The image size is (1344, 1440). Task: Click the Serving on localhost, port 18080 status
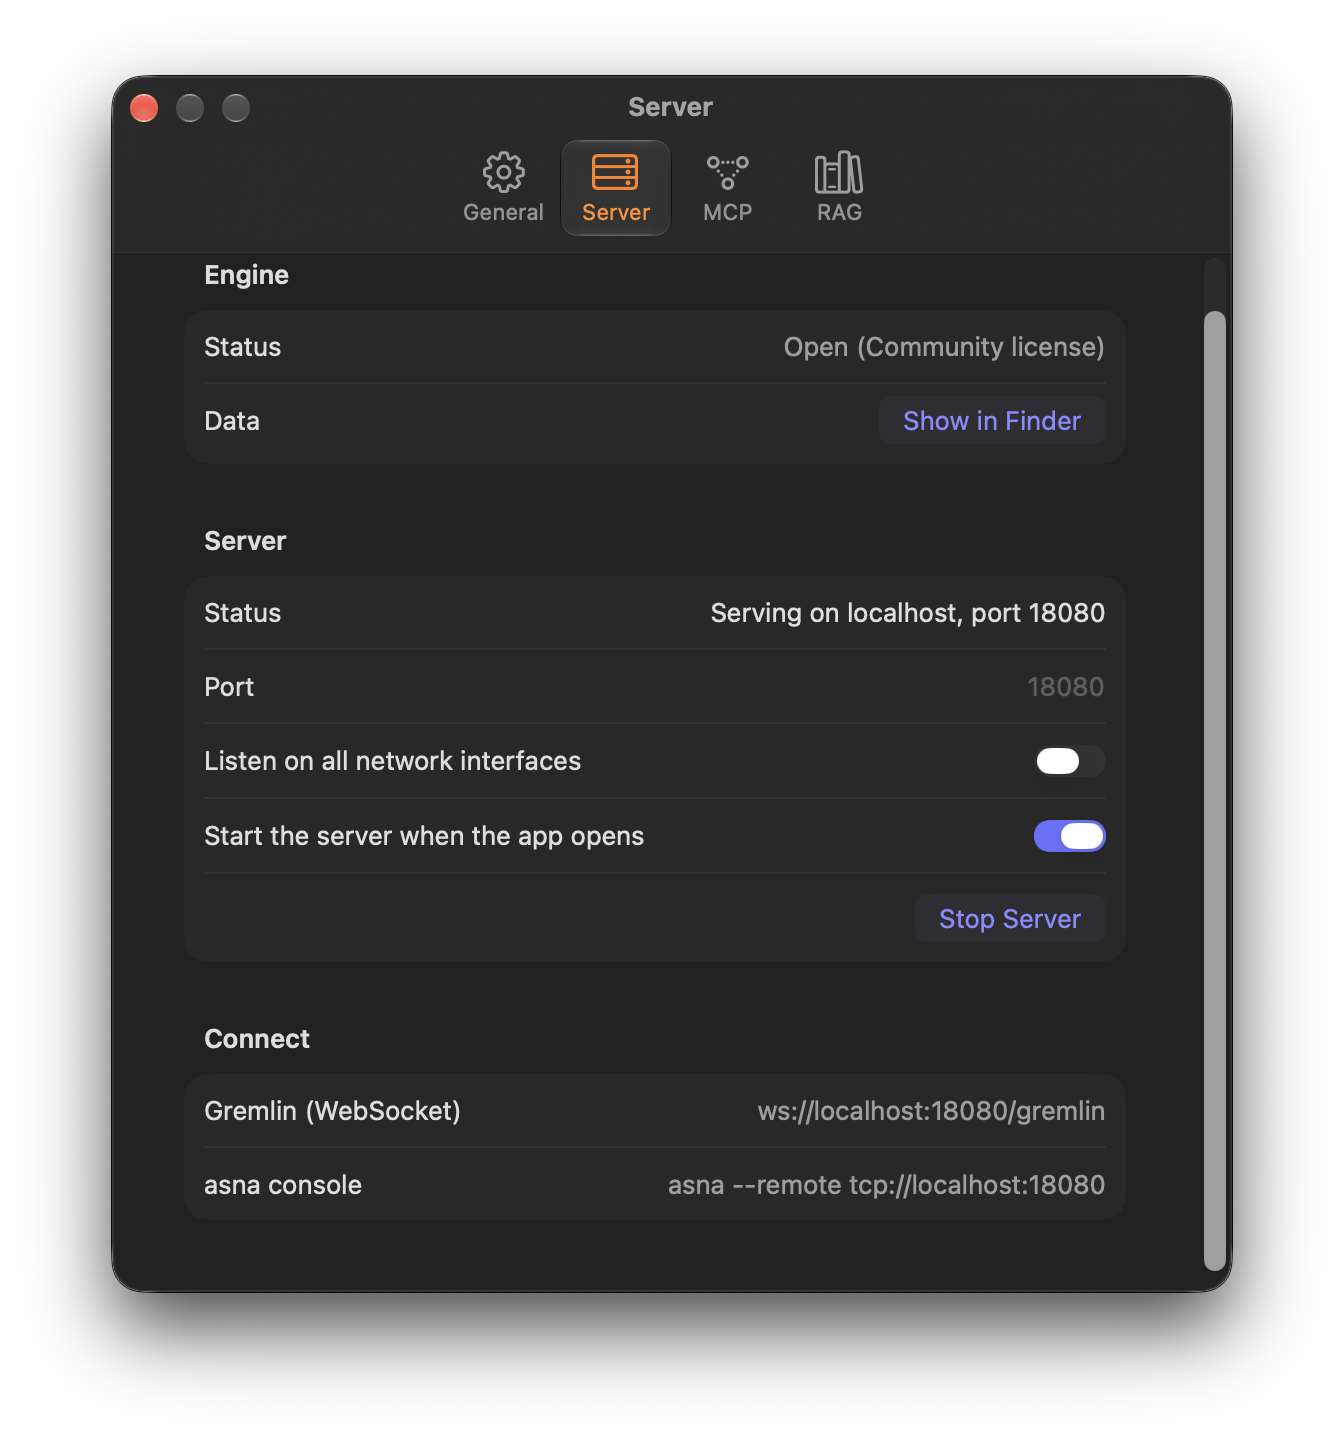coord(907,613)
